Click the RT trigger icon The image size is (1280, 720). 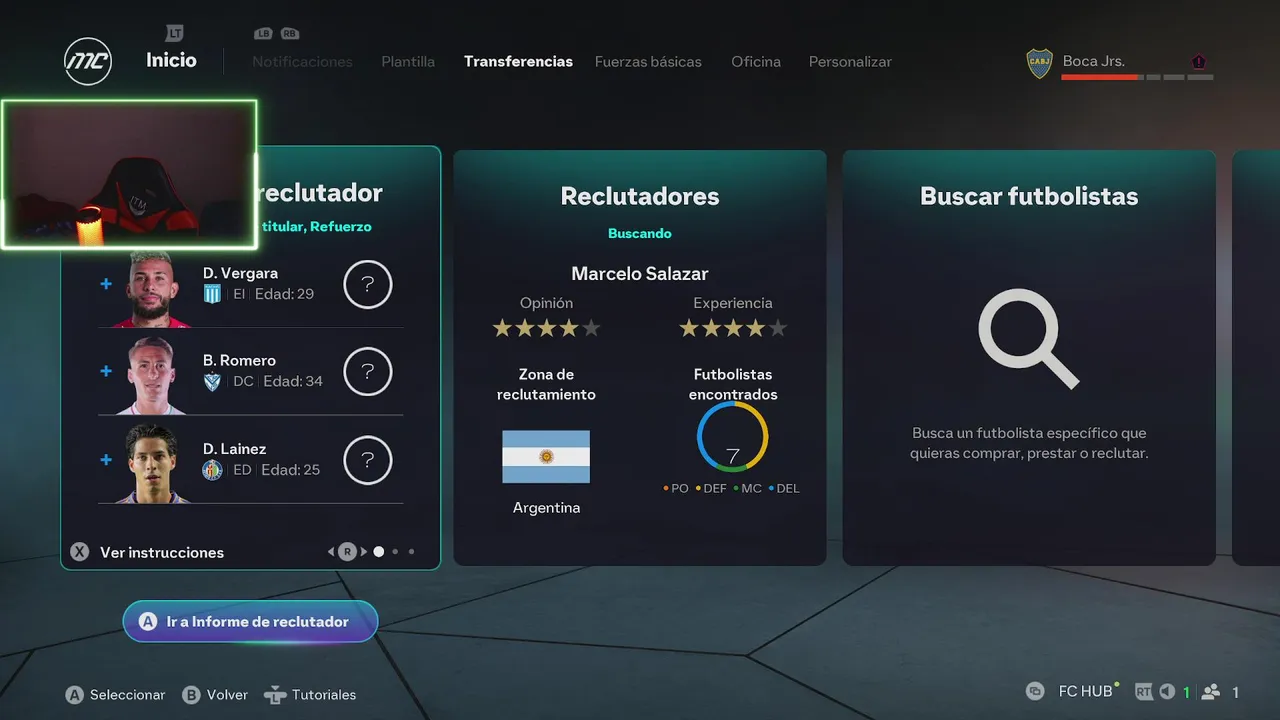[x=1143, y=691]
